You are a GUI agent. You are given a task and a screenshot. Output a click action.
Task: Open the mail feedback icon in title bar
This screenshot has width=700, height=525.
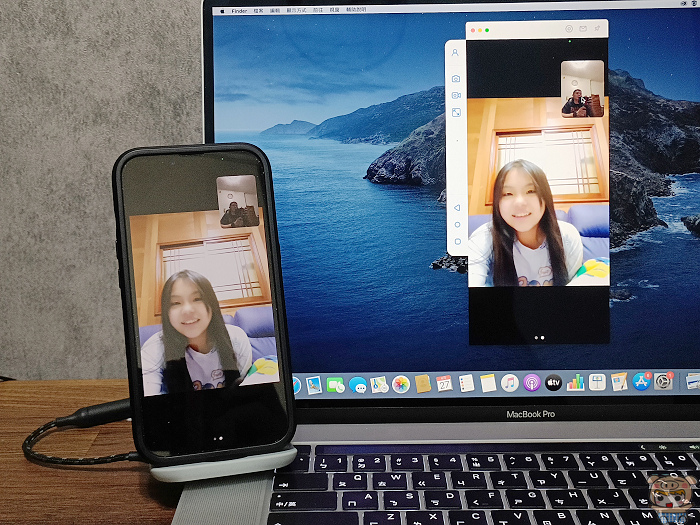[x=583, y=29]
